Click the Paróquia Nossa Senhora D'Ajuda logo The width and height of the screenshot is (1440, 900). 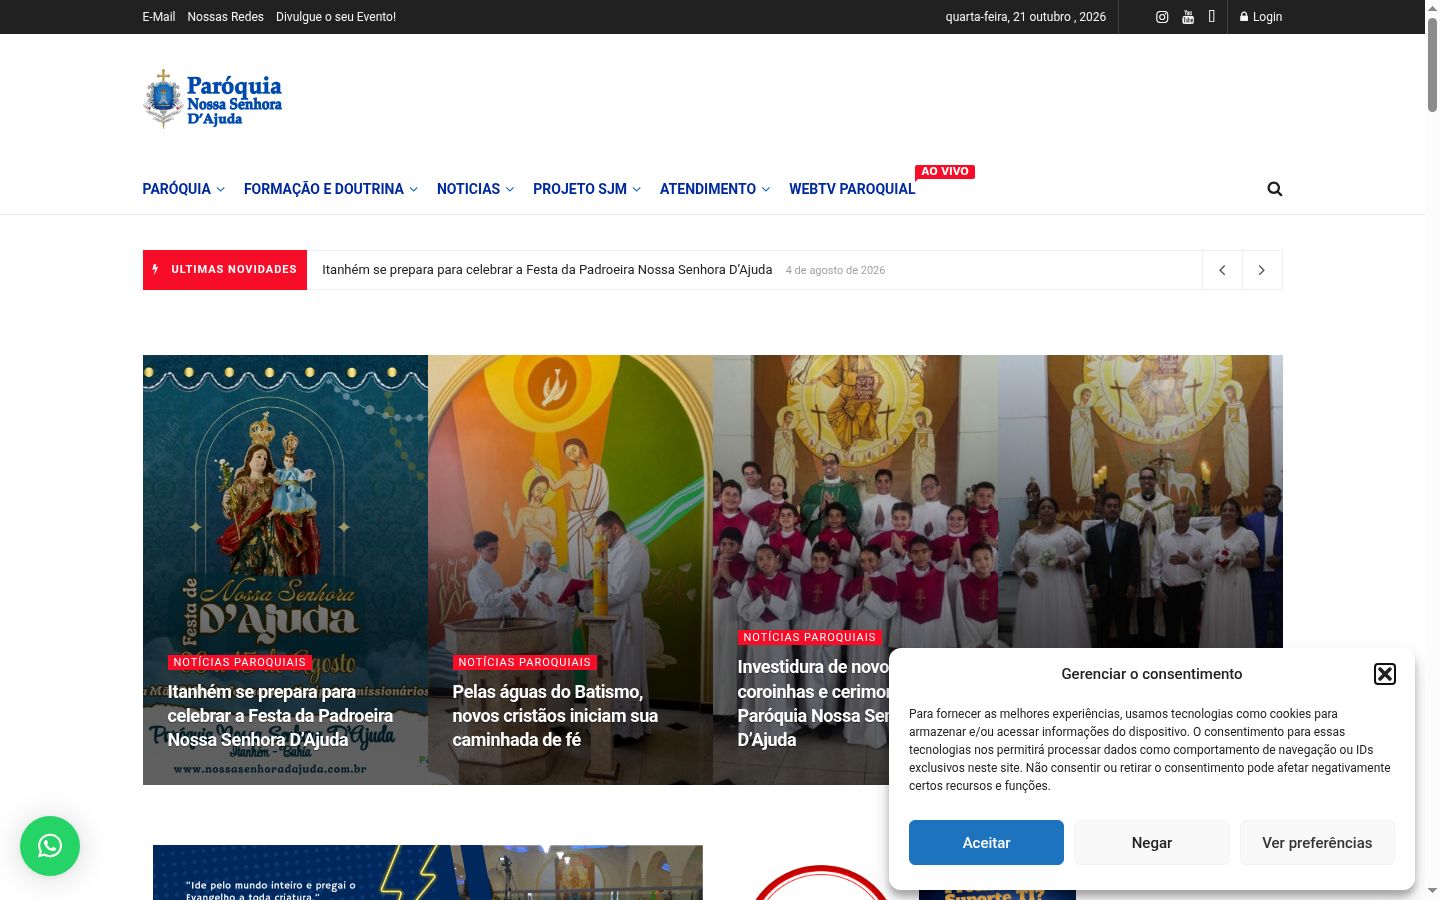point(213,98)
